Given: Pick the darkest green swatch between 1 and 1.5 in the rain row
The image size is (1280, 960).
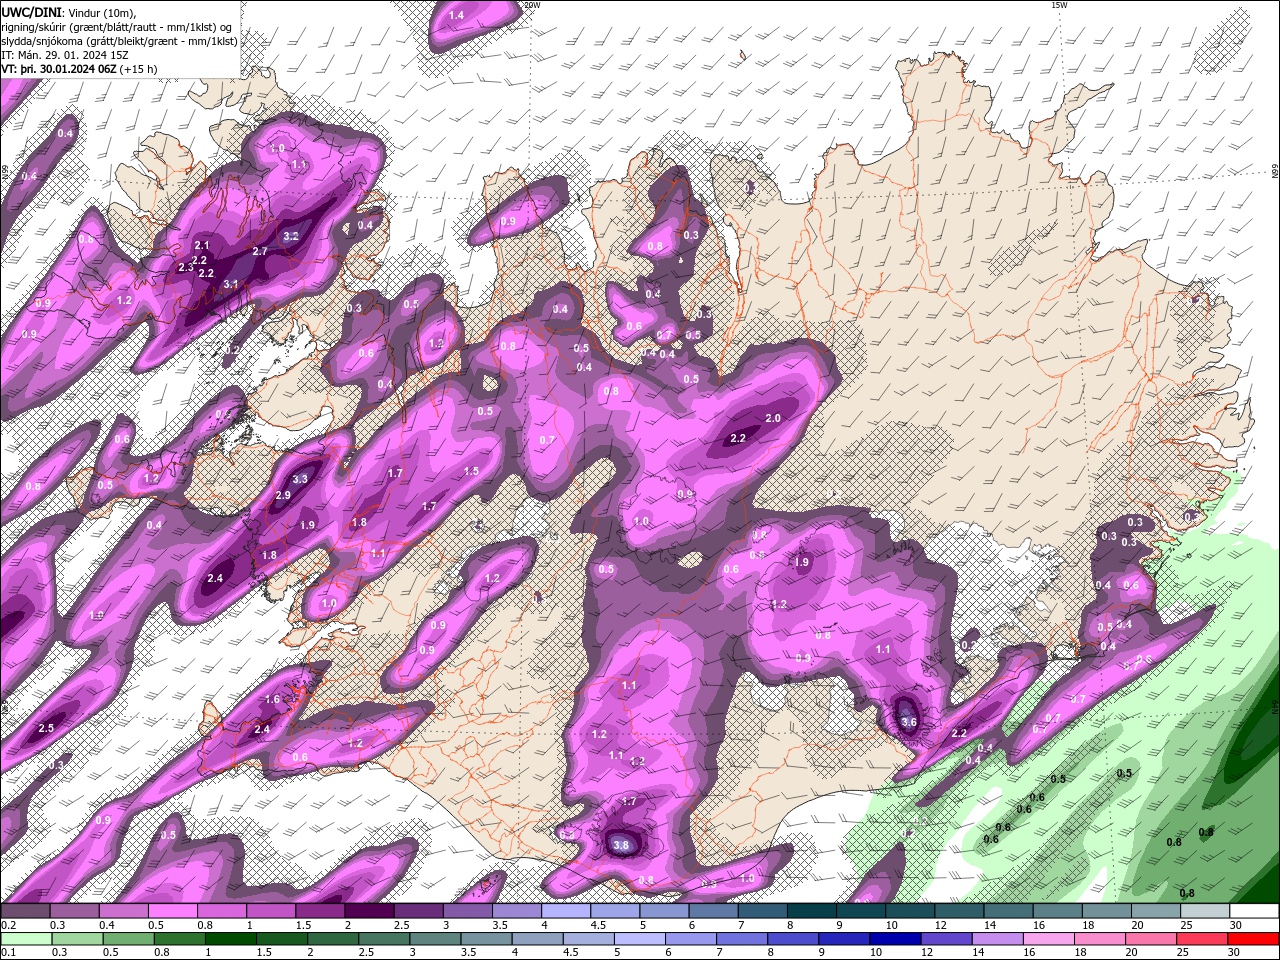Looking at the screenshot, I should click(x=230, y=939).
